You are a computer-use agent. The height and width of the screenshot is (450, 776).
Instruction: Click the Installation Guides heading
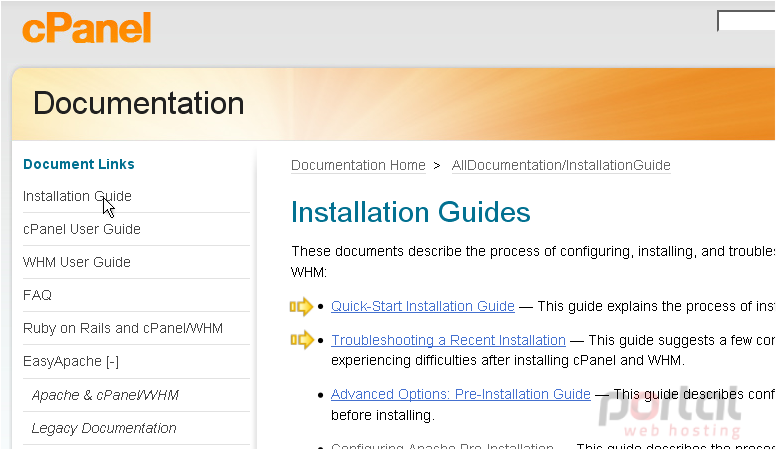click(411, 212)
